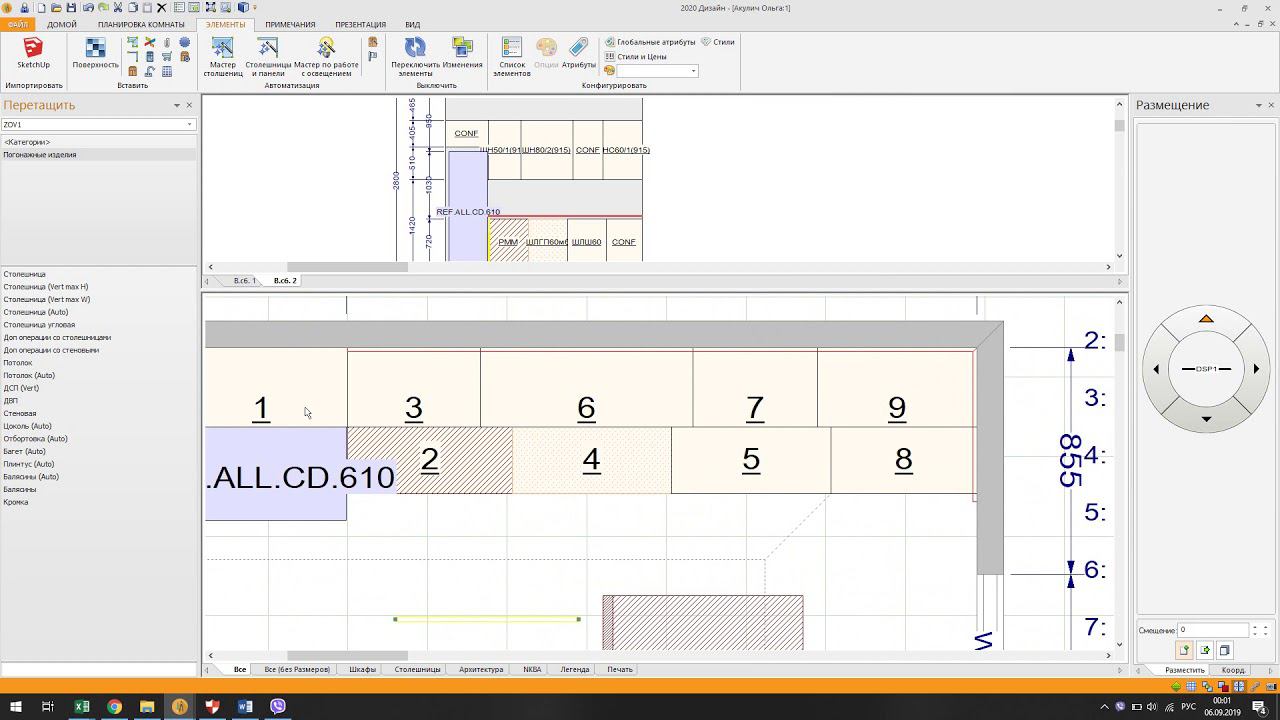Select cabinet number 6 in plan view

tap(586, 406)
